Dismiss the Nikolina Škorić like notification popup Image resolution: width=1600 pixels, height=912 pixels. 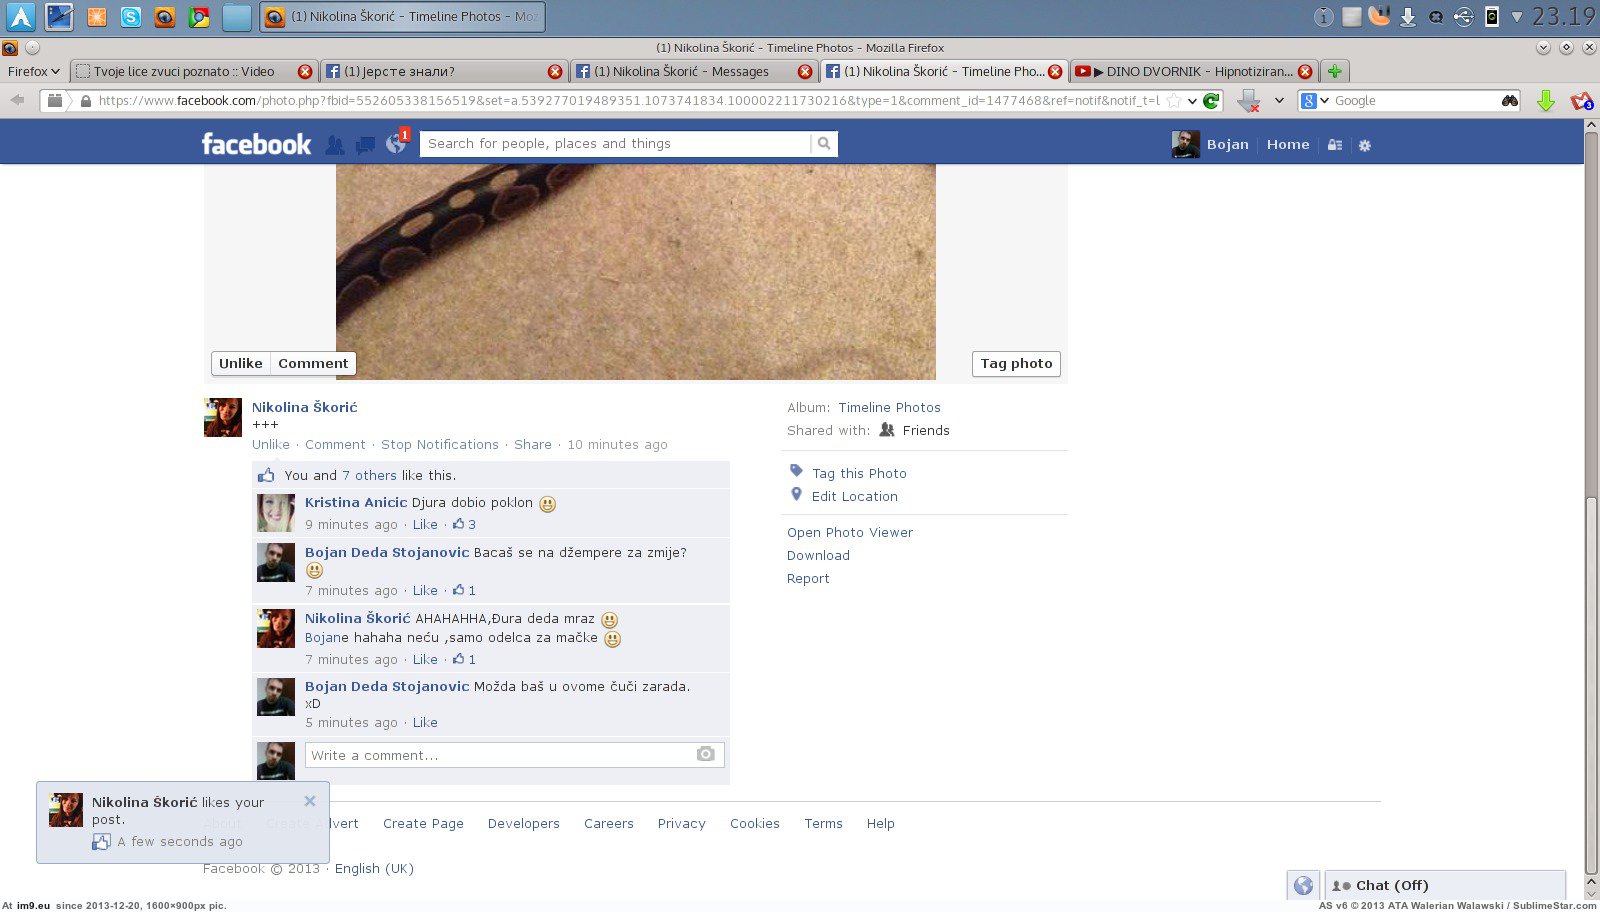coord(310,801)
